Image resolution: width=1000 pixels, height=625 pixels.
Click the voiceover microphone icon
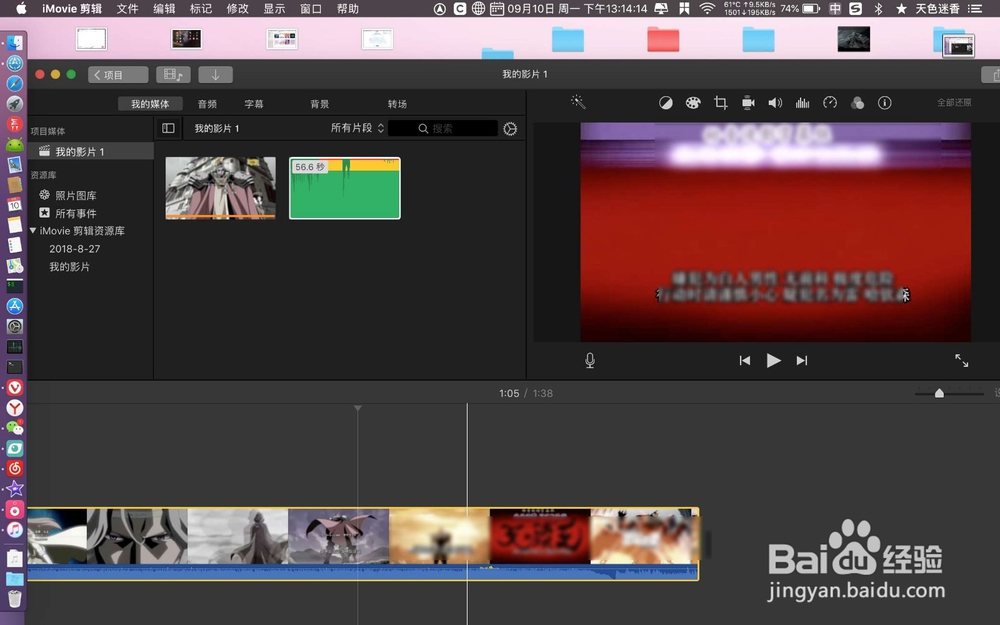[x=590, y=360]
